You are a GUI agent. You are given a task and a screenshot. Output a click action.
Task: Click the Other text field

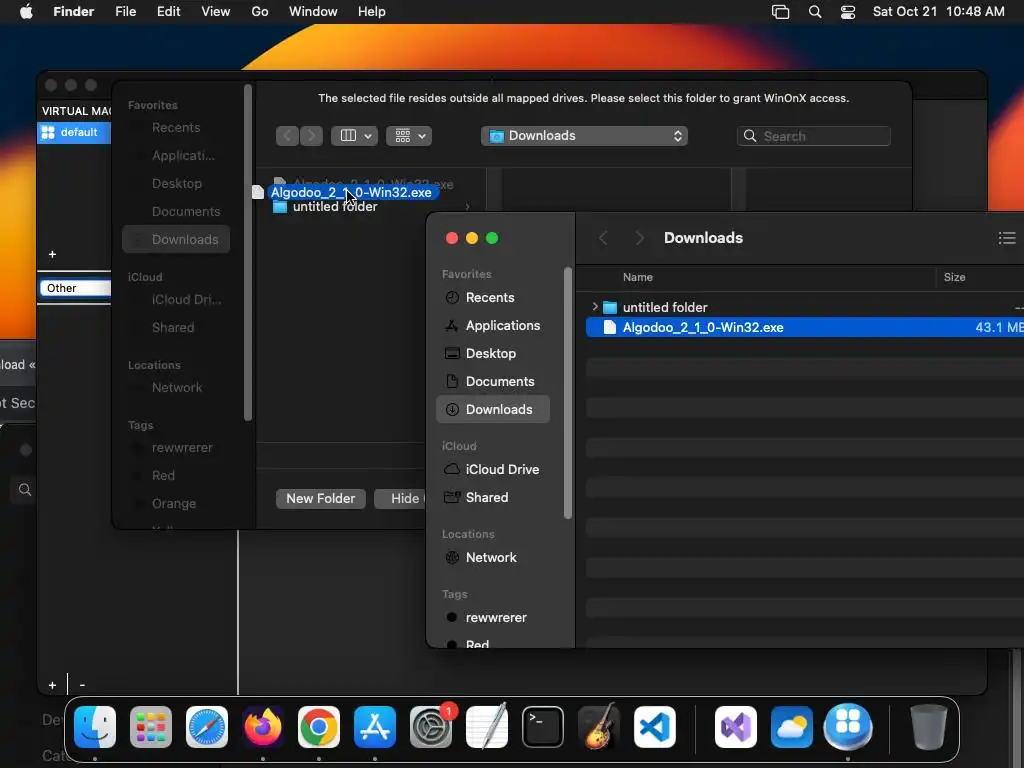[x=75, y=288]
